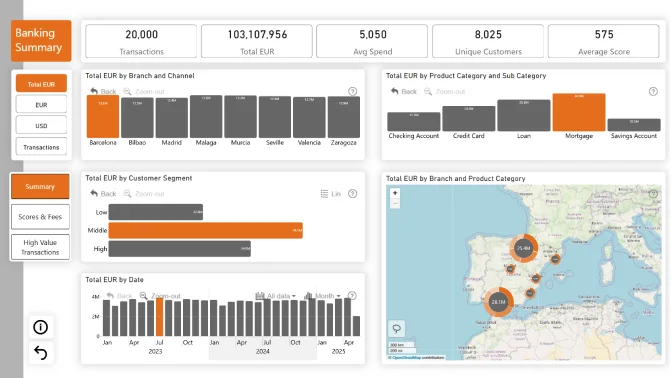Toggle the Lin scale option

pos(331,194)
